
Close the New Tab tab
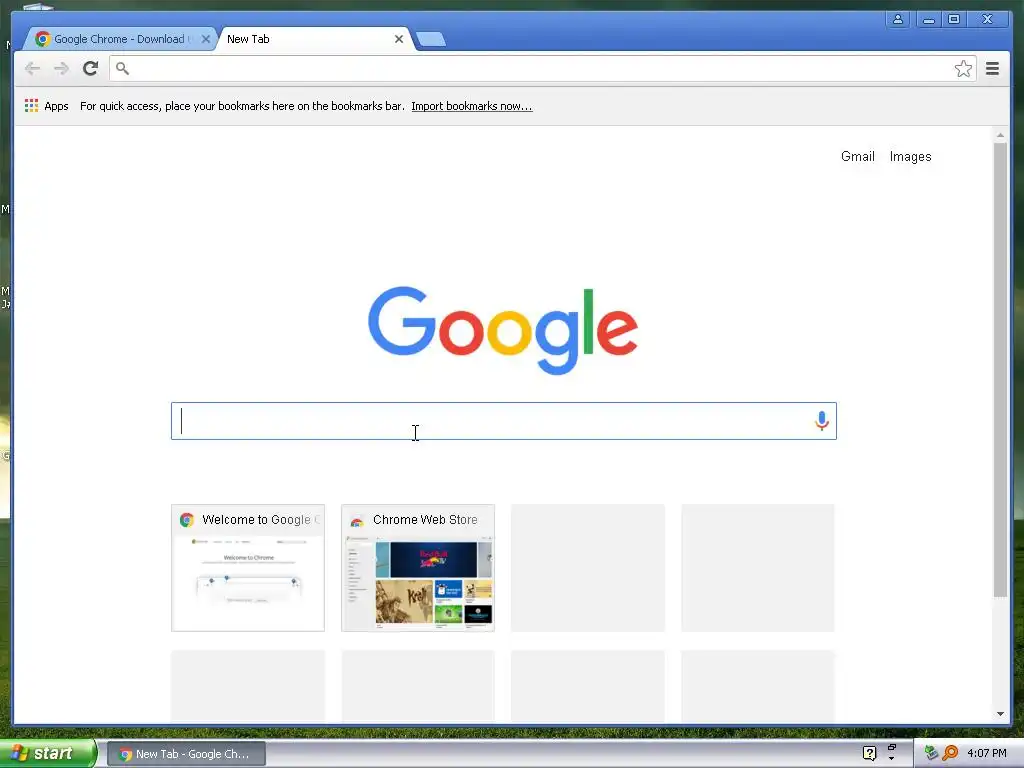(398, 39)
